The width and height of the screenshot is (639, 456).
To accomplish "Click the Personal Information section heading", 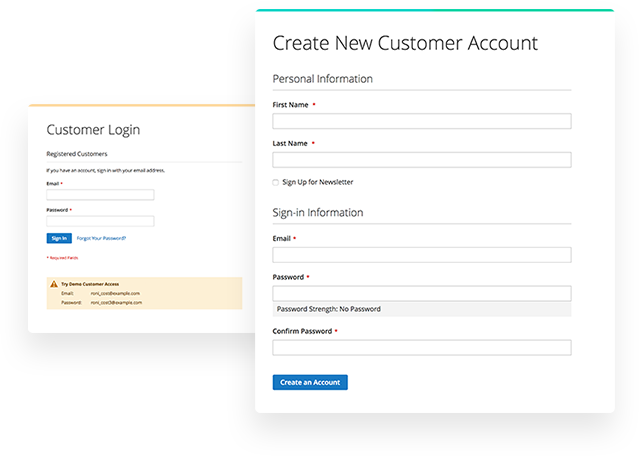I will pos(322,79).
